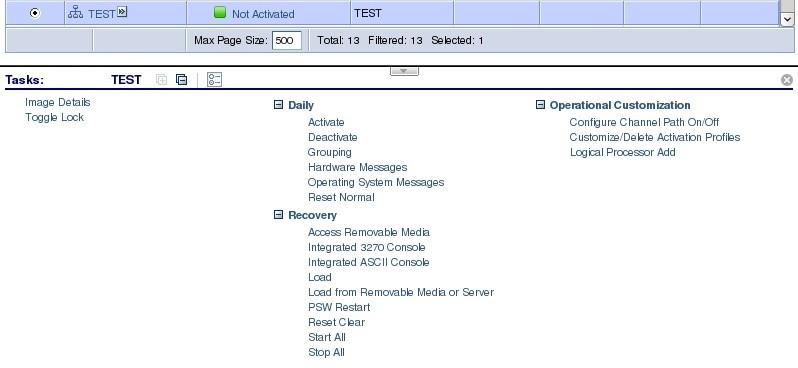Open Hardware Messages

click(357, 167)
